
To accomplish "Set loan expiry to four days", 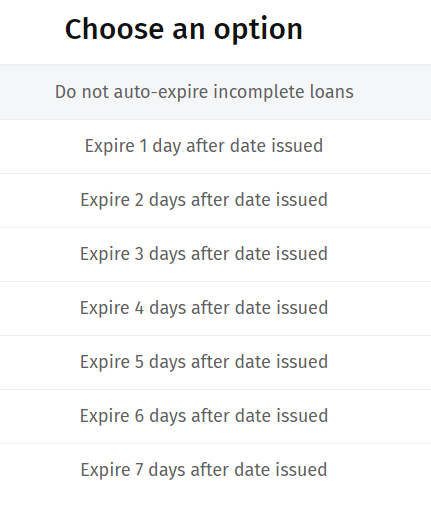I will pos(215,308).
